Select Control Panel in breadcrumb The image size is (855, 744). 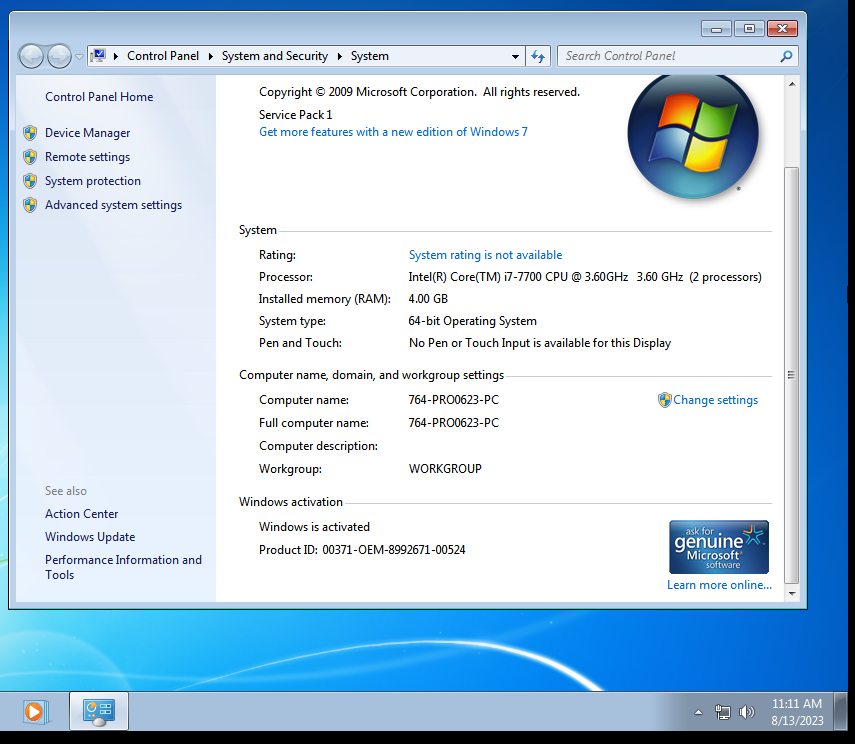pos(162,56)
